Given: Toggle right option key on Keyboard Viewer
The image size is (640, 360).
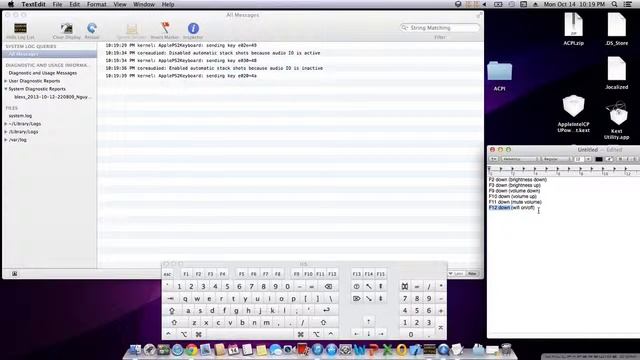Looking at the screenshot, I should tap(316, 334).
